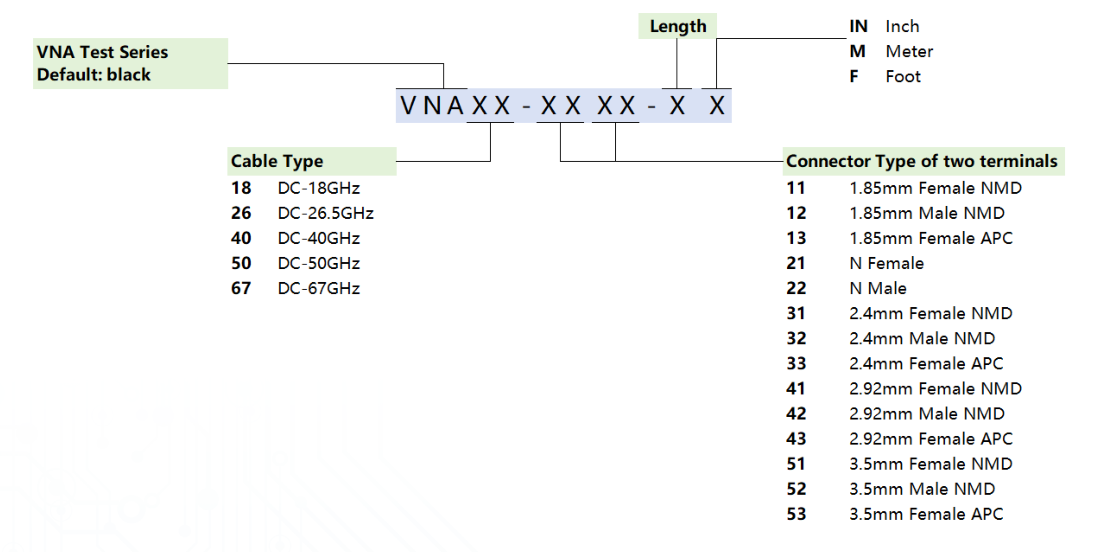Click the 'Cable Type' header
Viewport: 1097px width, 552px height.
click(x=312, y=161)
